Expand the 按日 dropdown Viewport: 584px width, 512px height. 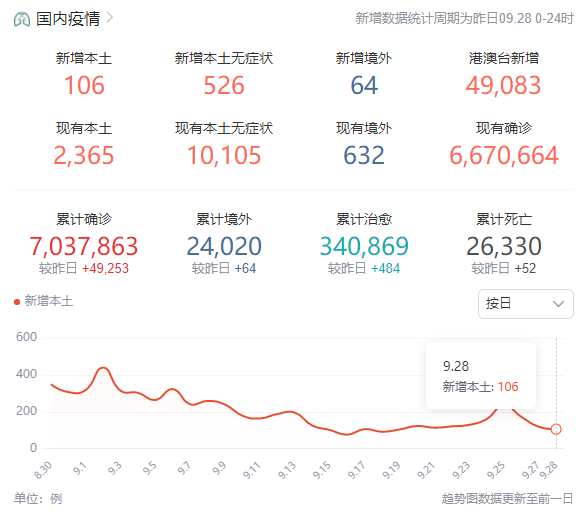tap(526, 304)
